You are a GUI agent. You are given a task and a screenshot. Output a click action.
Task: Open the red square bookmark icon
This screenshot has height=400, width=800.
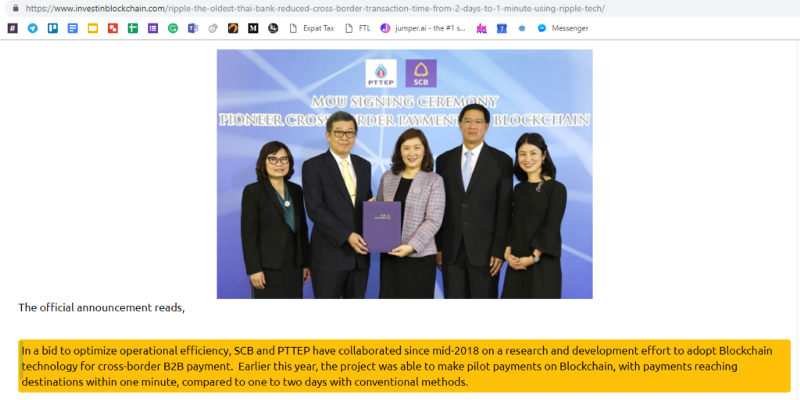pyautogui.click(x=113, y=29)
